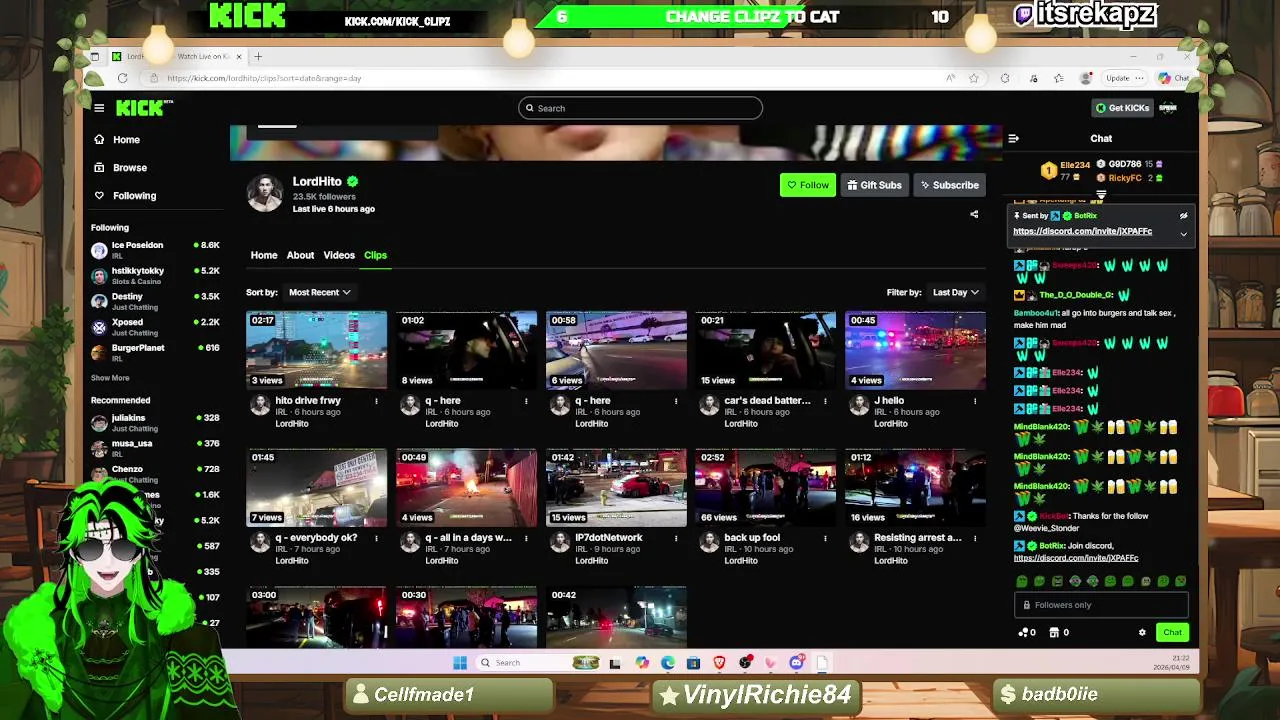The image size is (1280, 720).
Task: Click the Gift Subs button
Action: [874, 185]
